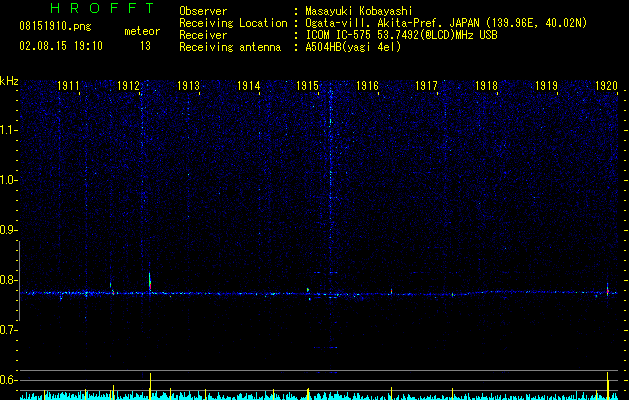The height and width of the screenshot is (400, 629).
Task: Click the 0.9 kHz axis label
Action: [x=8, y=230]
